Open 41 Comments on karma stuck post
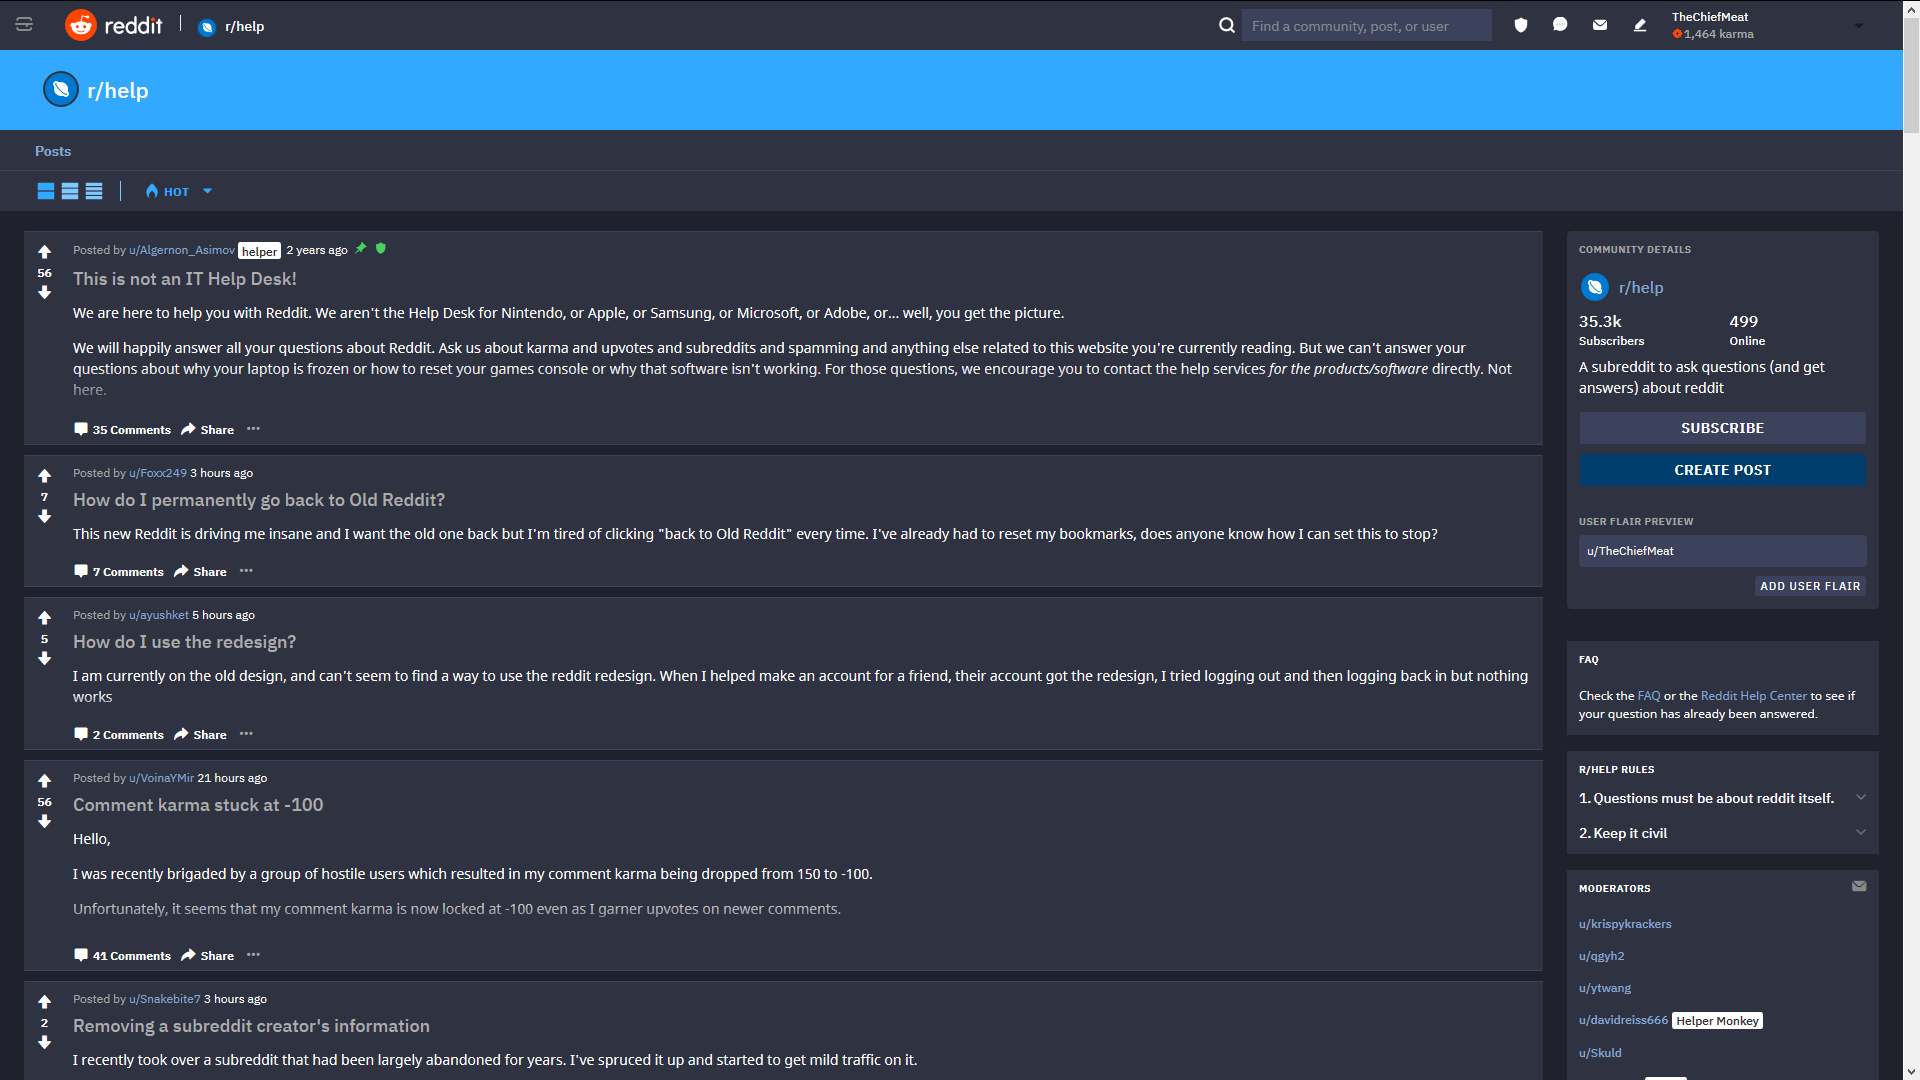This screenshot has height=1080, width=1920. pyautogui.click(x=122, y=956)
